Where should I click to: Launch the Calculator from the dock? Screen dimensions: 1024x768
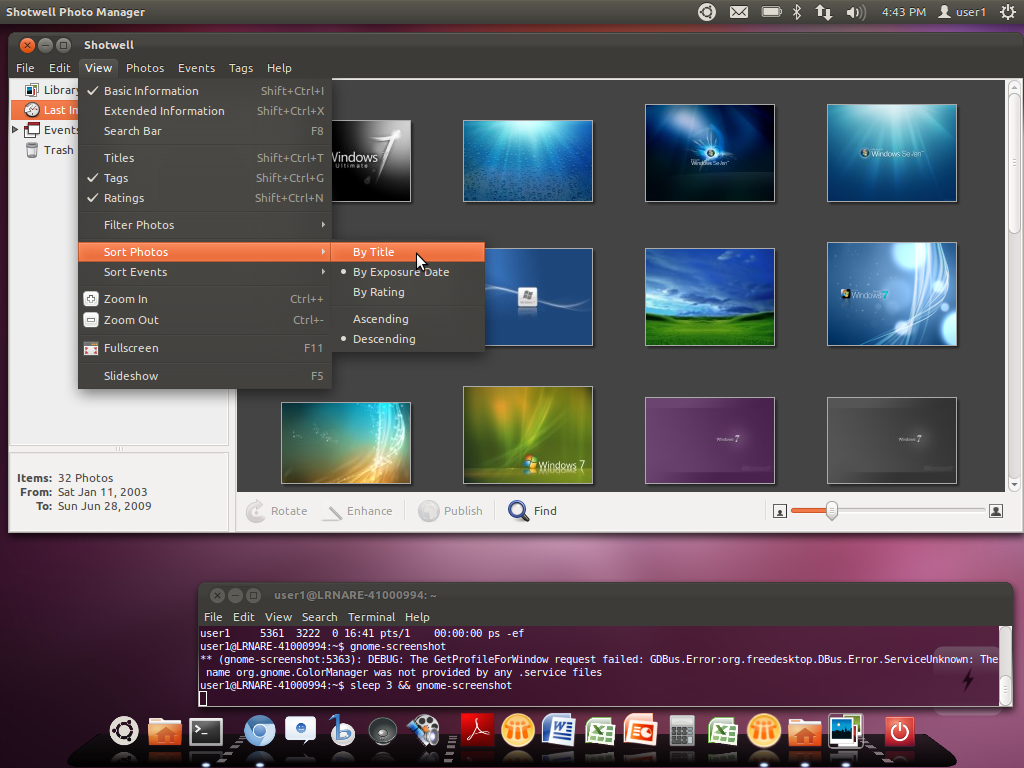(x=682, y=731)
